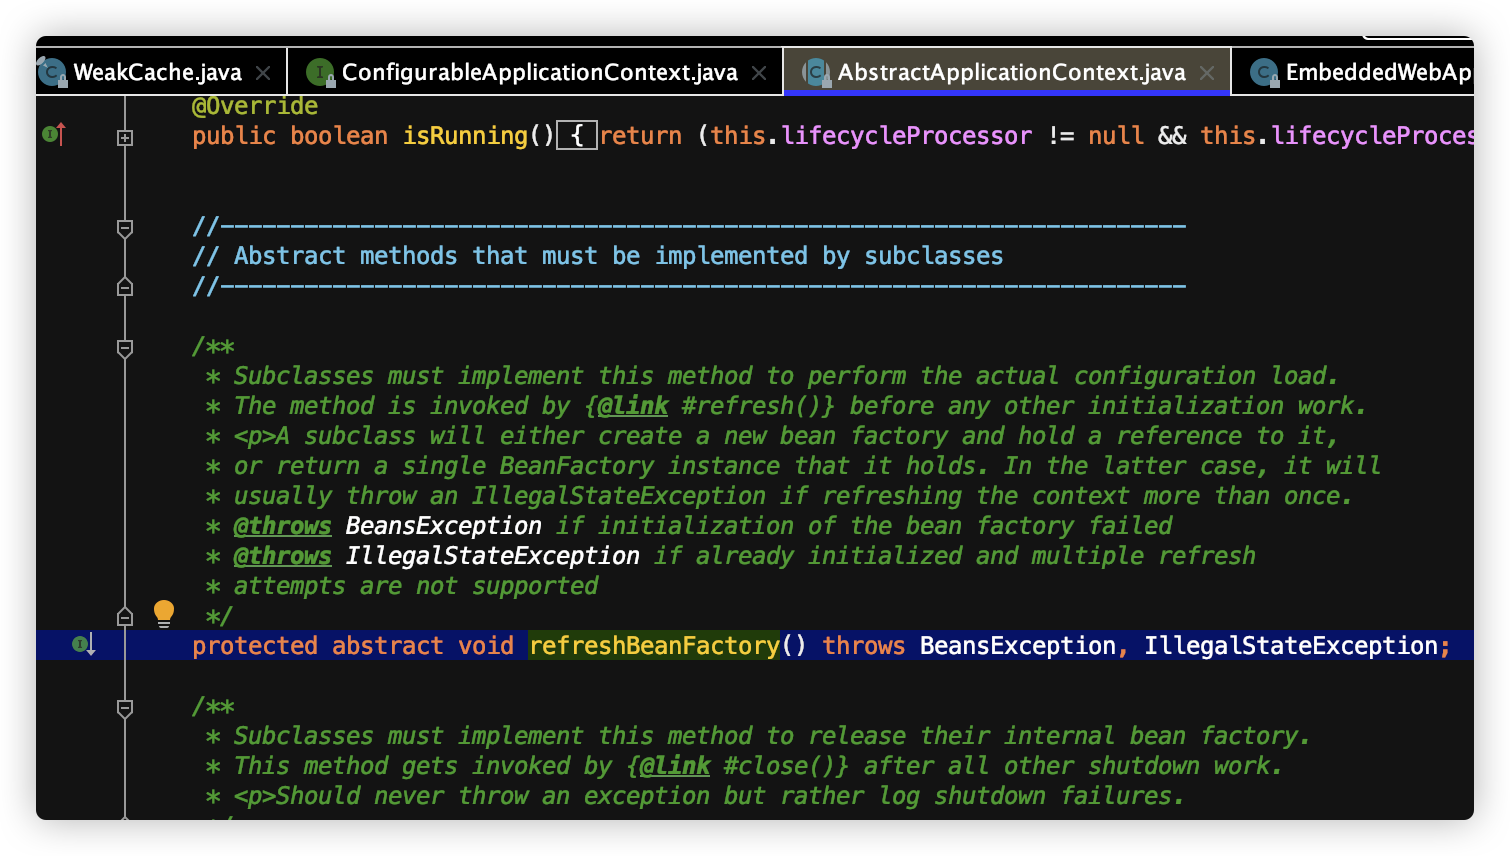Click the @Override annotation
The image size is (1510, 856).
click(255, 106)
